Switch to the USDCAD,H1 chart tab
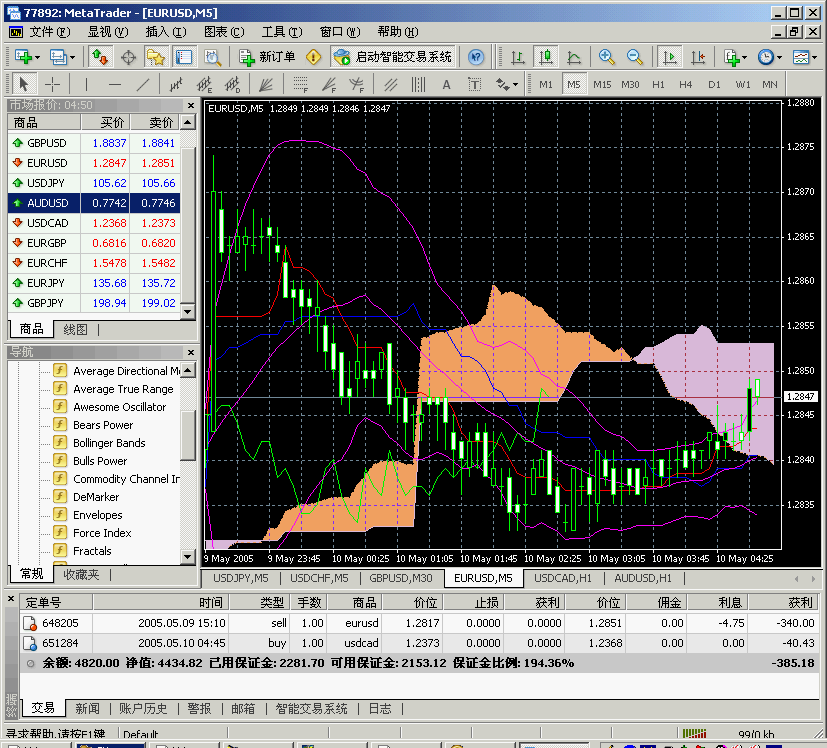827x748 pixels. (x=563, y=578)
